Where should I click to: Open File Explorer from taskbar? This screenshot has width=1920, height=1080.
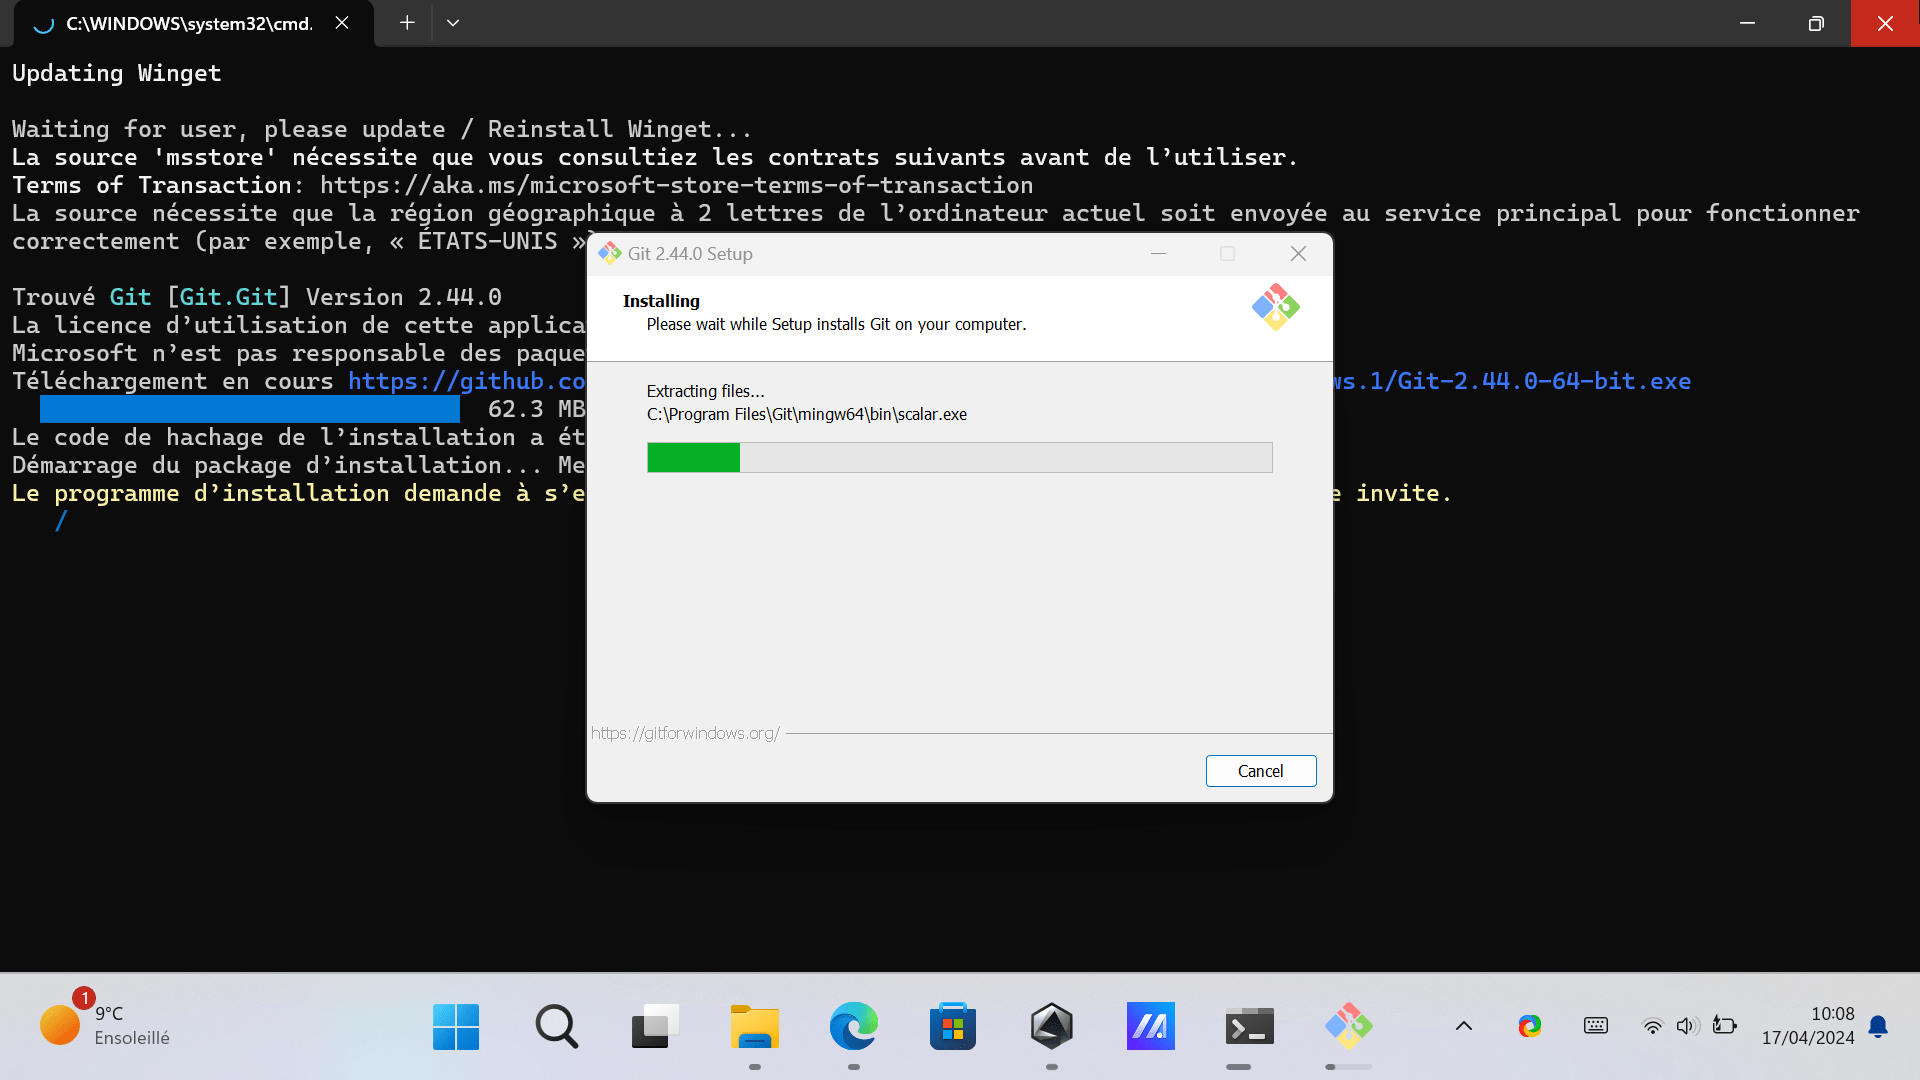tap(755, 1027)
